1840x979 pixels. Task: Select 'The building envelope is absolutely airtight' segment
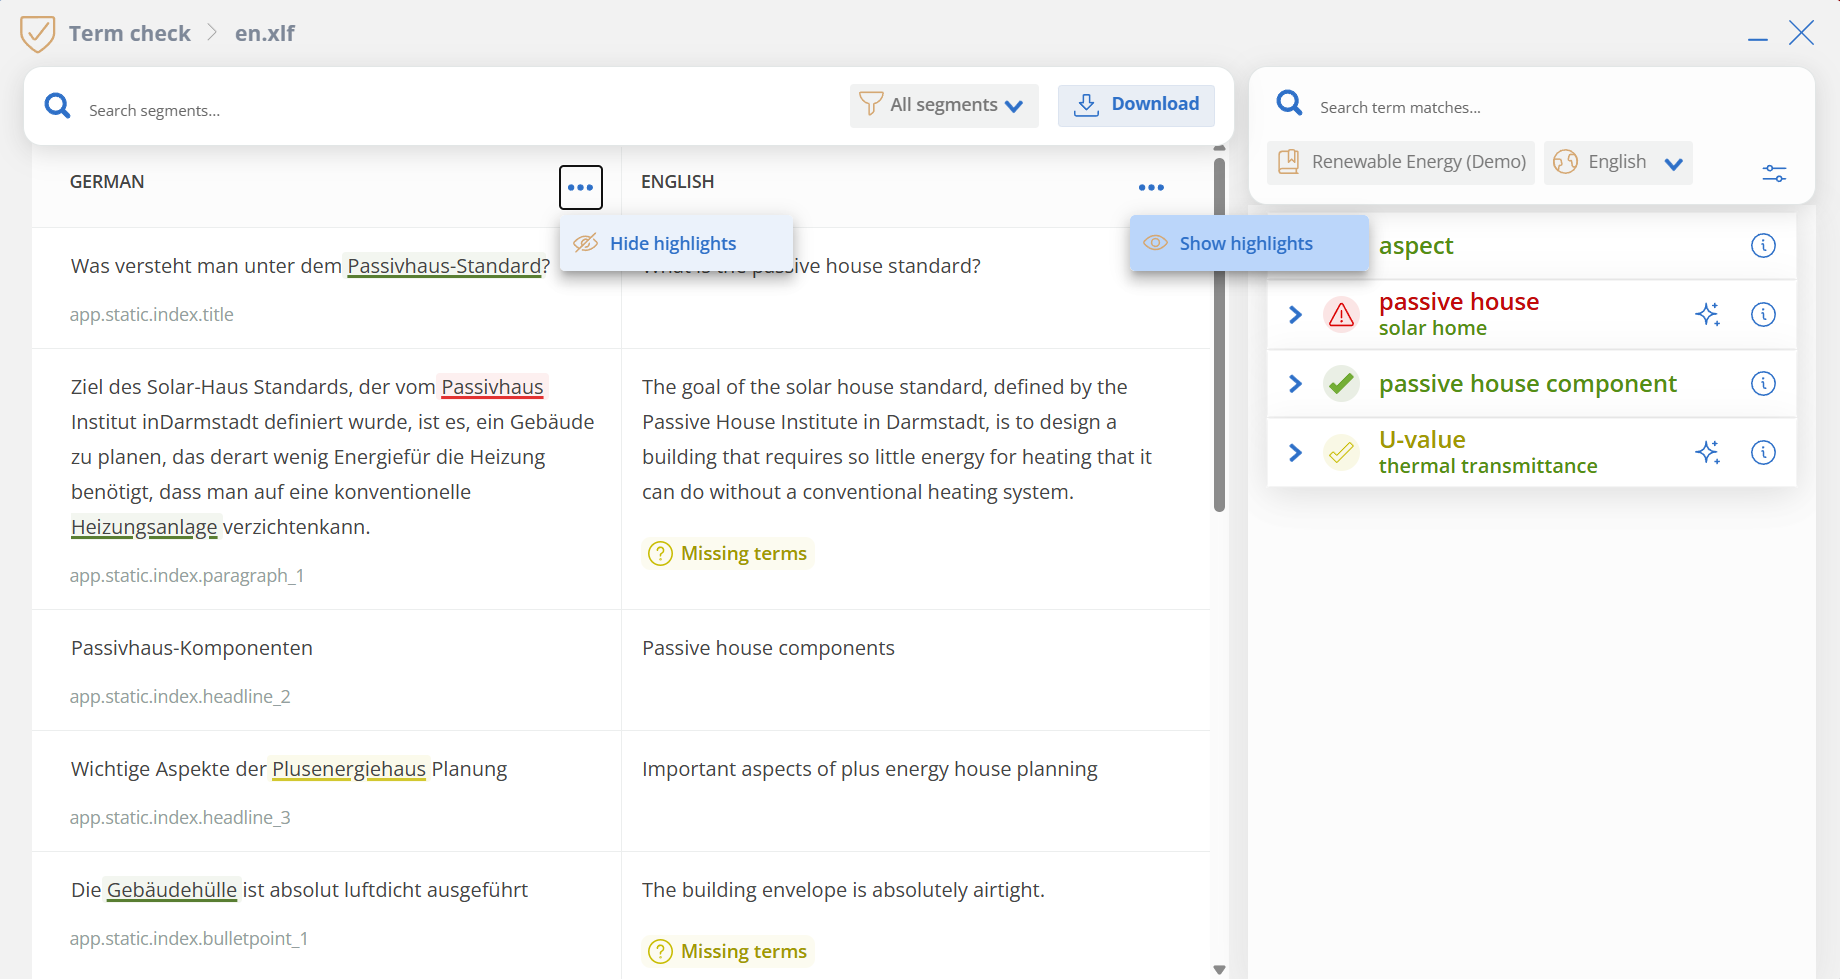click(x=843, y=890)
